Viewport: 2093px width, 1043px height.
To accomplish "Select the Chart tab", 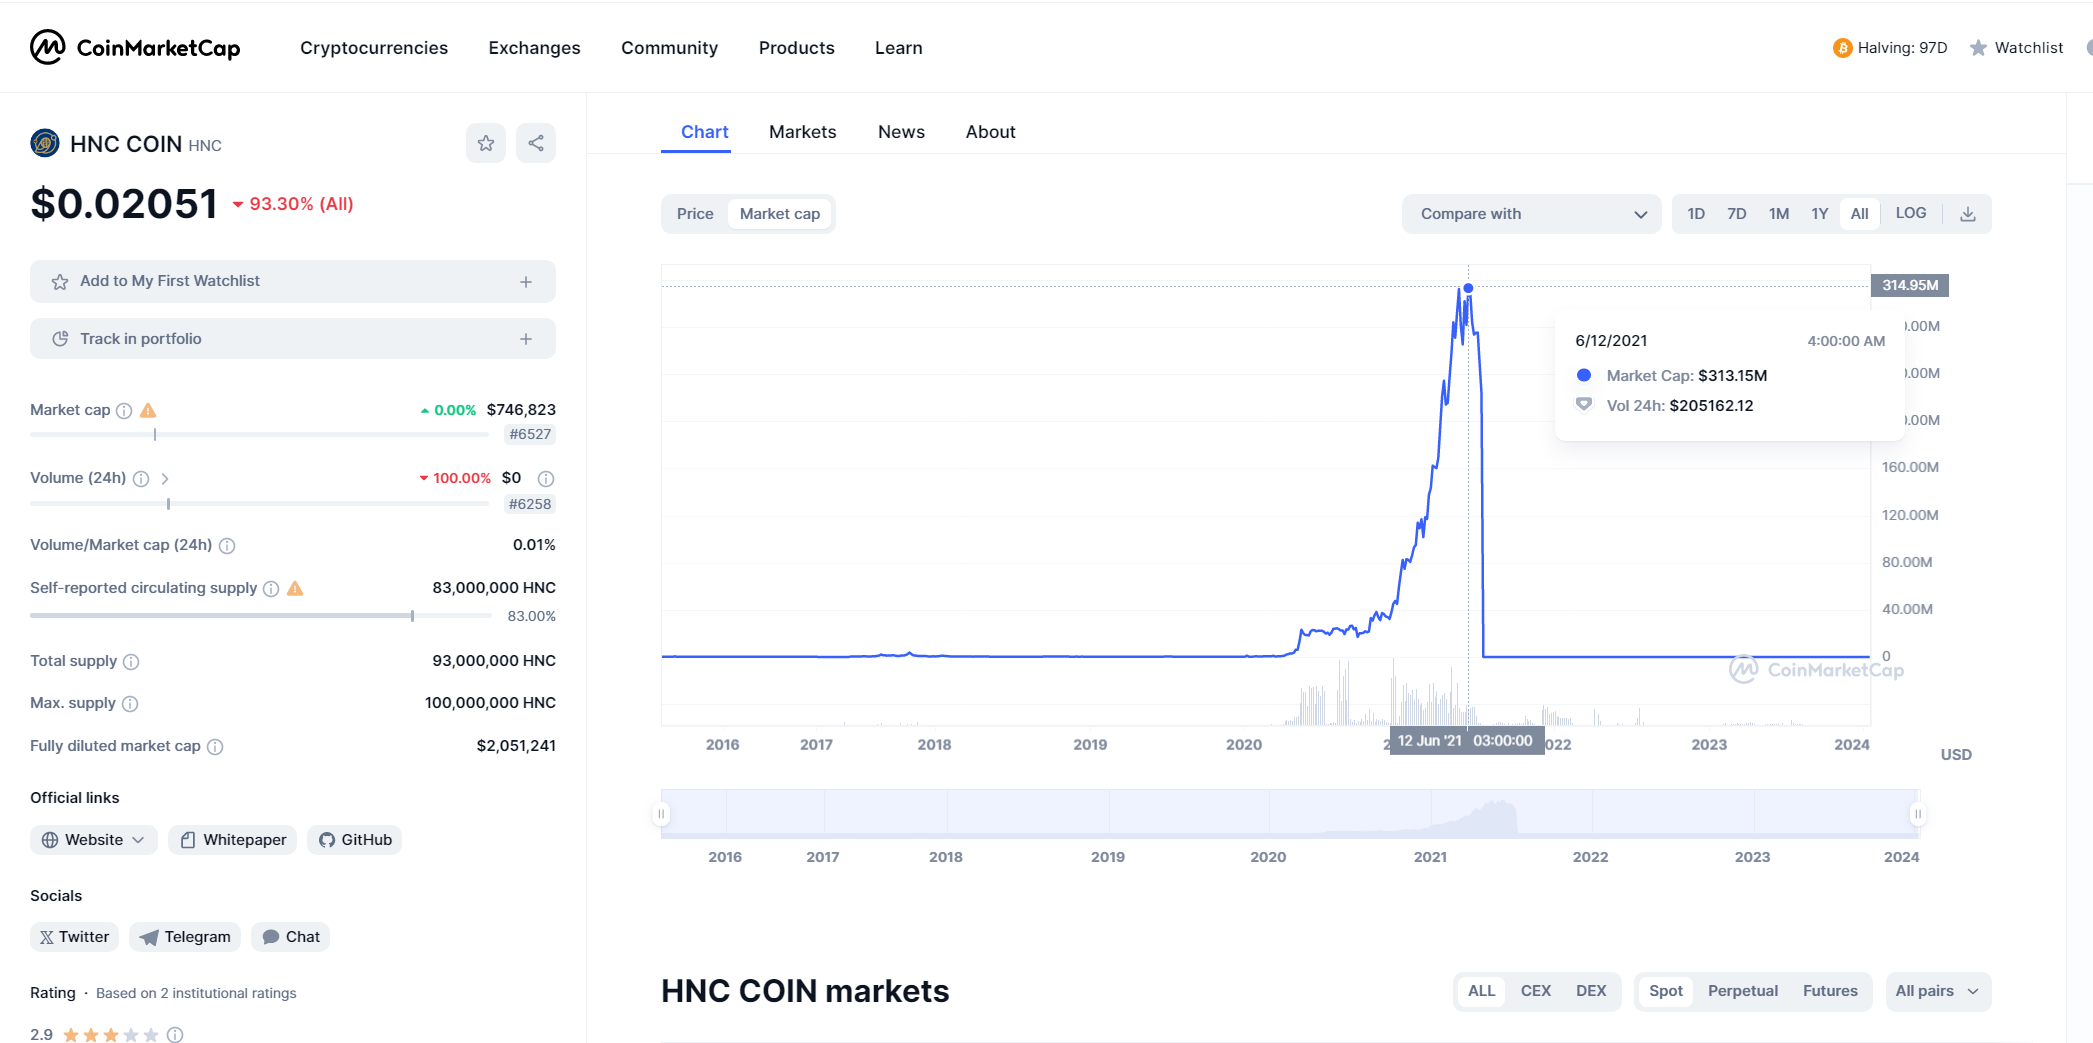I will pyautogui.click(x=704, y=132).
